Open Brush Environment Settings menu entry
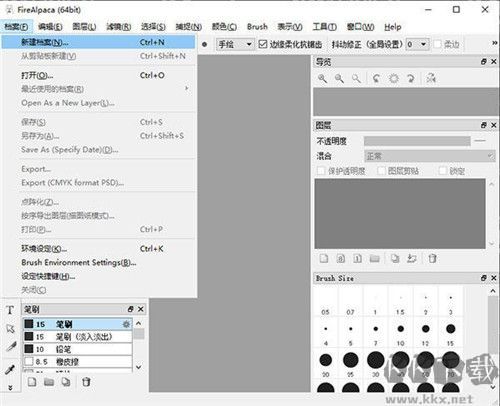Viewport: 500px width, 406px height. click(98, 263)
